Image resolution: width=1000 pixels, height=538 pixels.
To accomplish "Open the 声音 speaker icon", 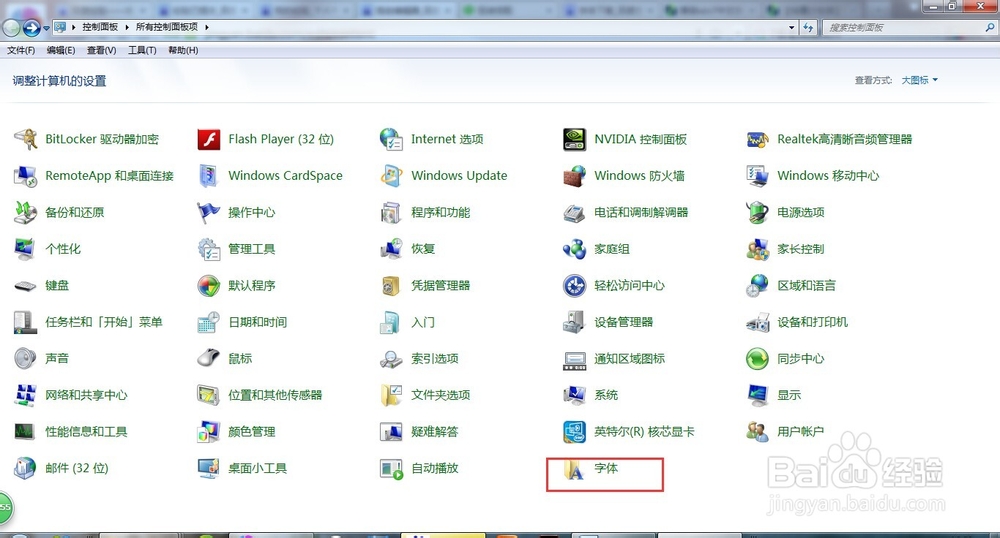I will [x=26, y=358].
